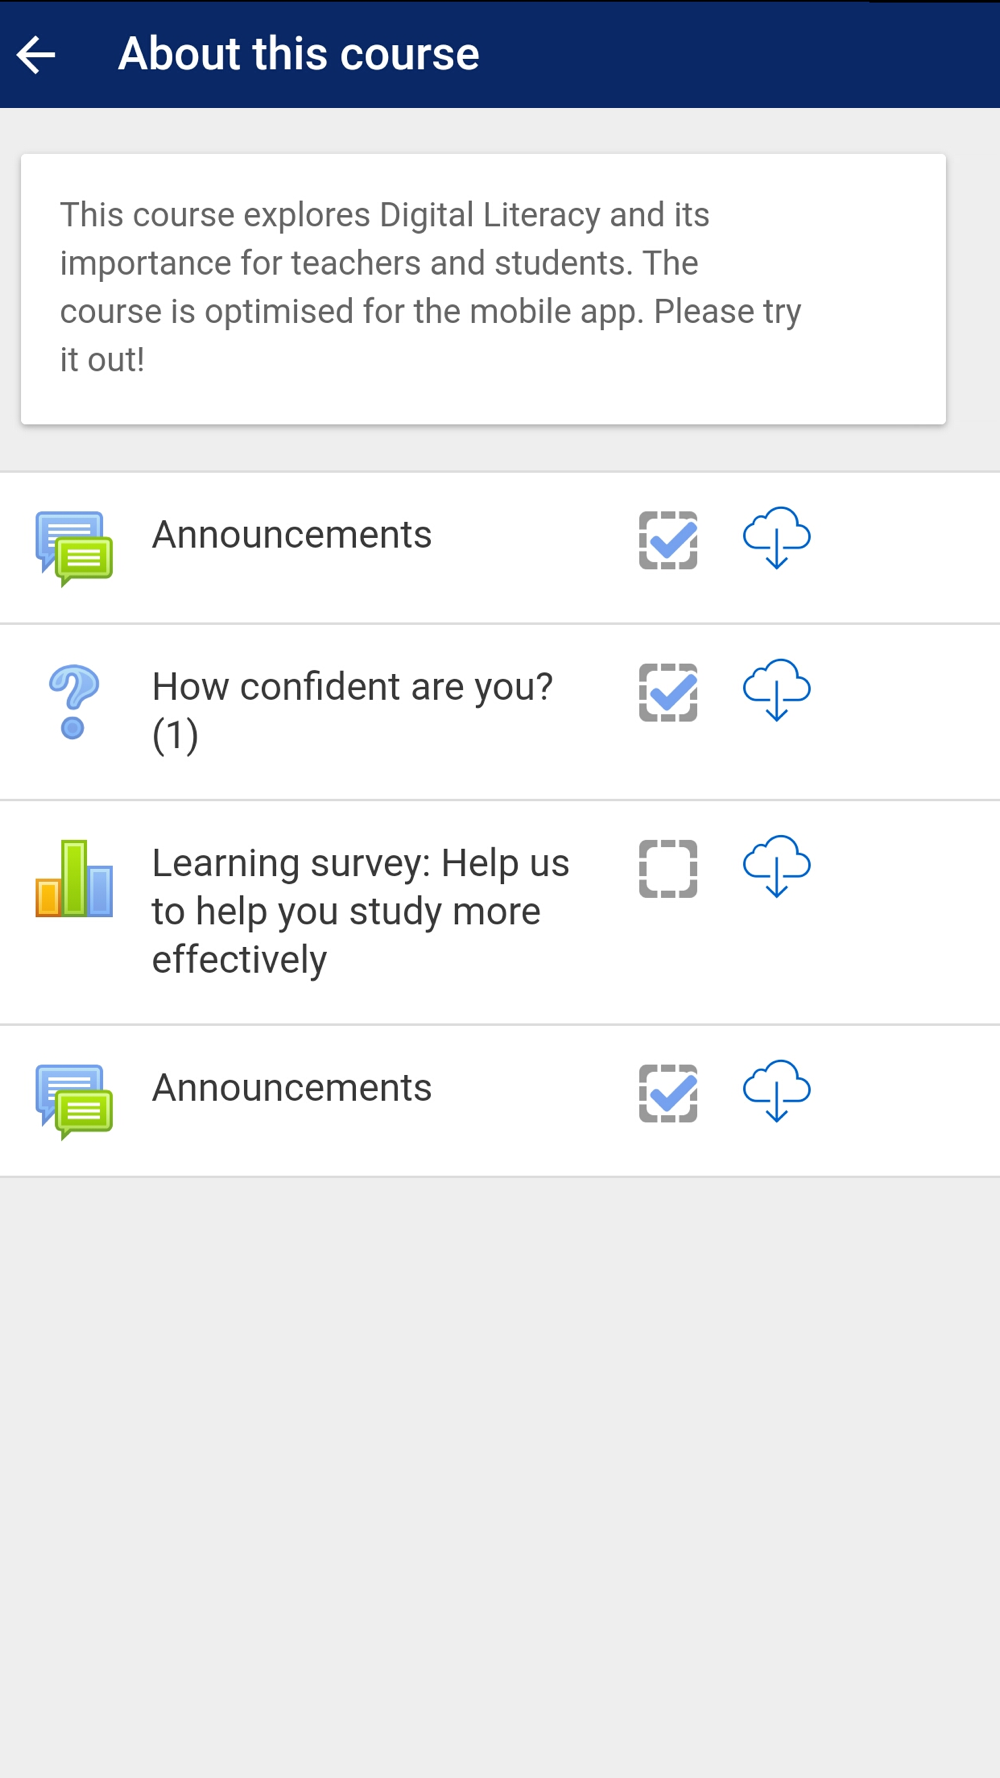The image size is (1000, 1778).
Task: Download the Learning survey activity
Action: pos(777,866)
